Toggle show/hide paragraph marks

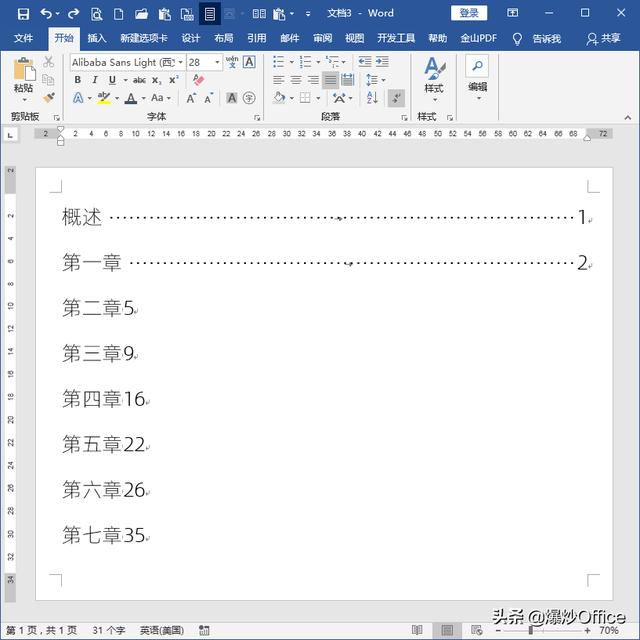pyautogui.click(x=396, y=98)
